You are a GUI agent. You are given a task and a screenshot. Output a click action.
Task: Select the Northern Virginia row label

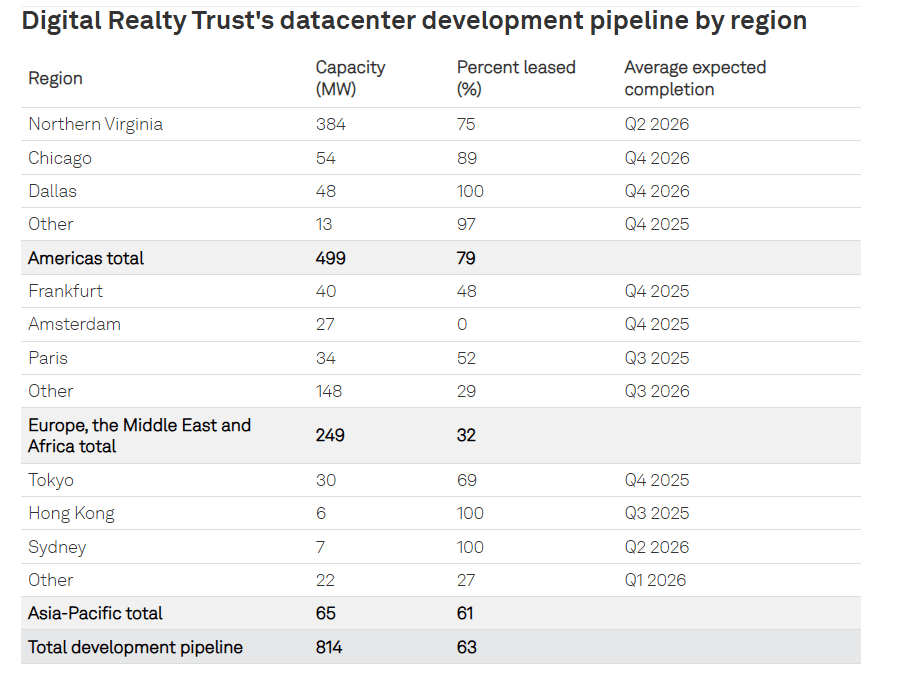[95, 124]
